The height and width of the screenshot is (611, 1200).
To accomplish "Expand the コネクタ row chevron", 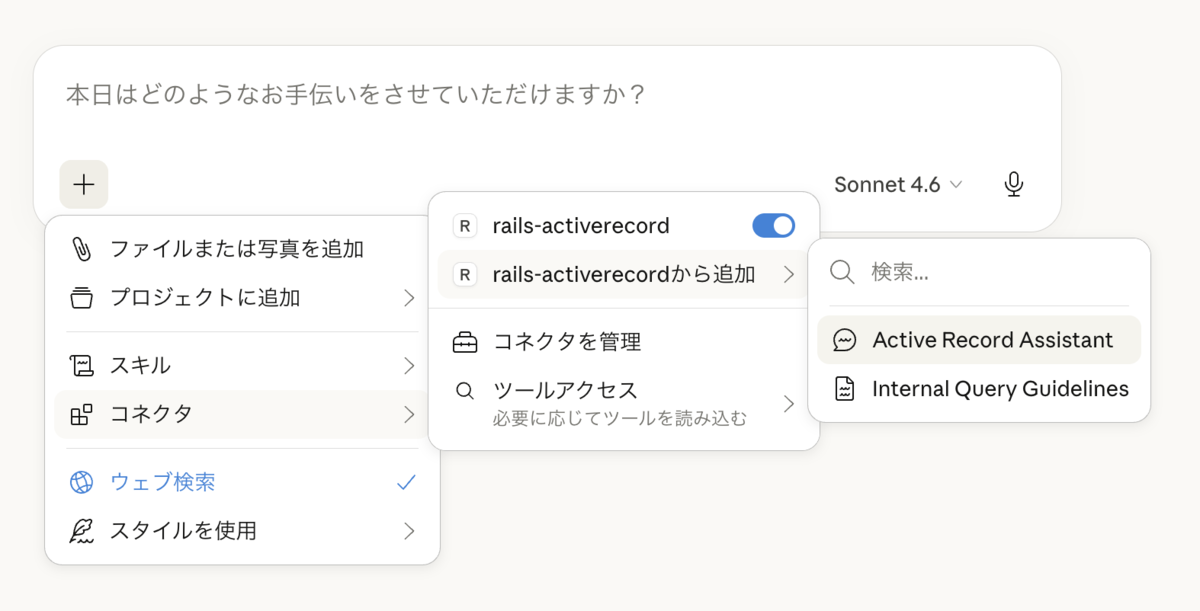I will click(409, 414).
